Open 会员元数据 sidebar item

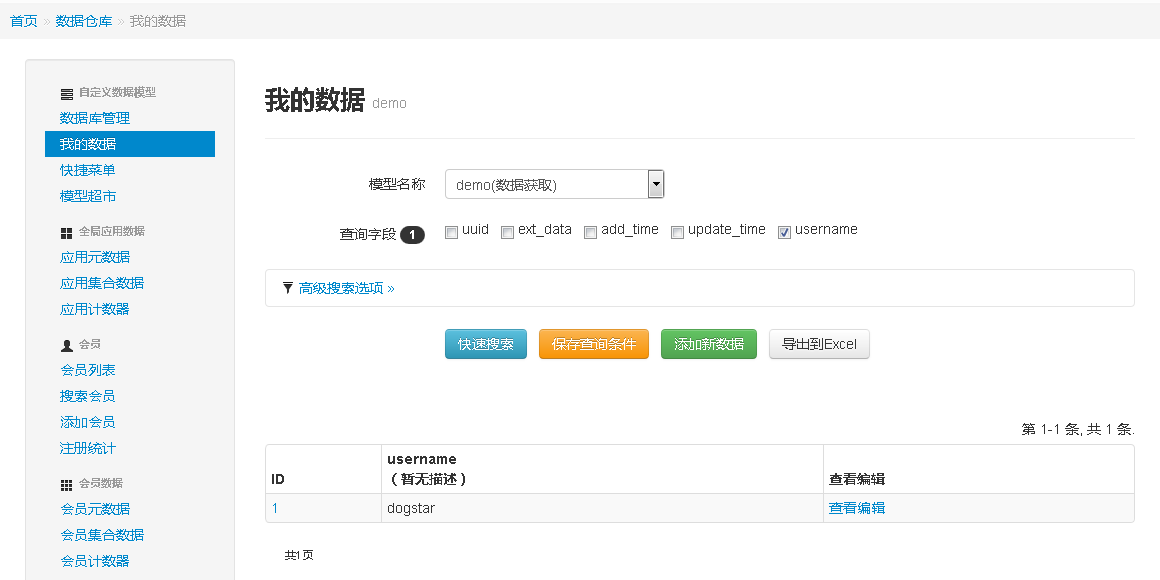click(x=95, y=509)
